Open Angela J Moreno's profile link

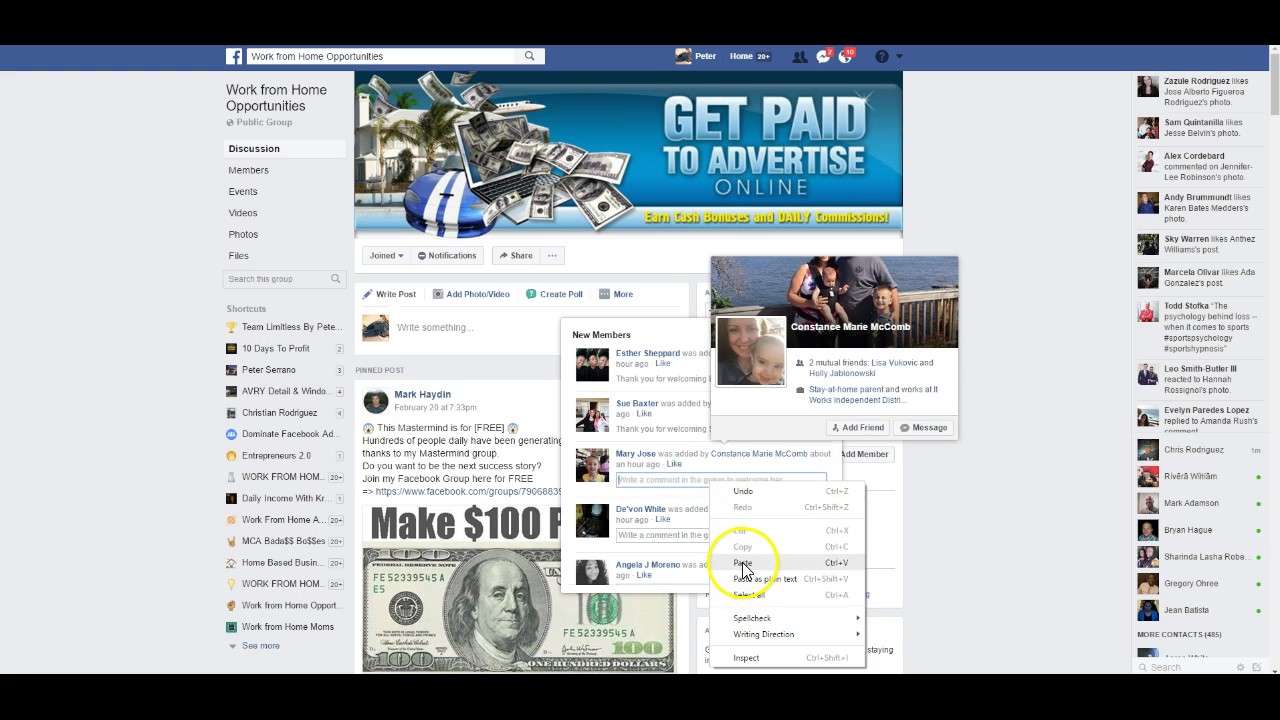pyautogui.click(x=648, y=565)
